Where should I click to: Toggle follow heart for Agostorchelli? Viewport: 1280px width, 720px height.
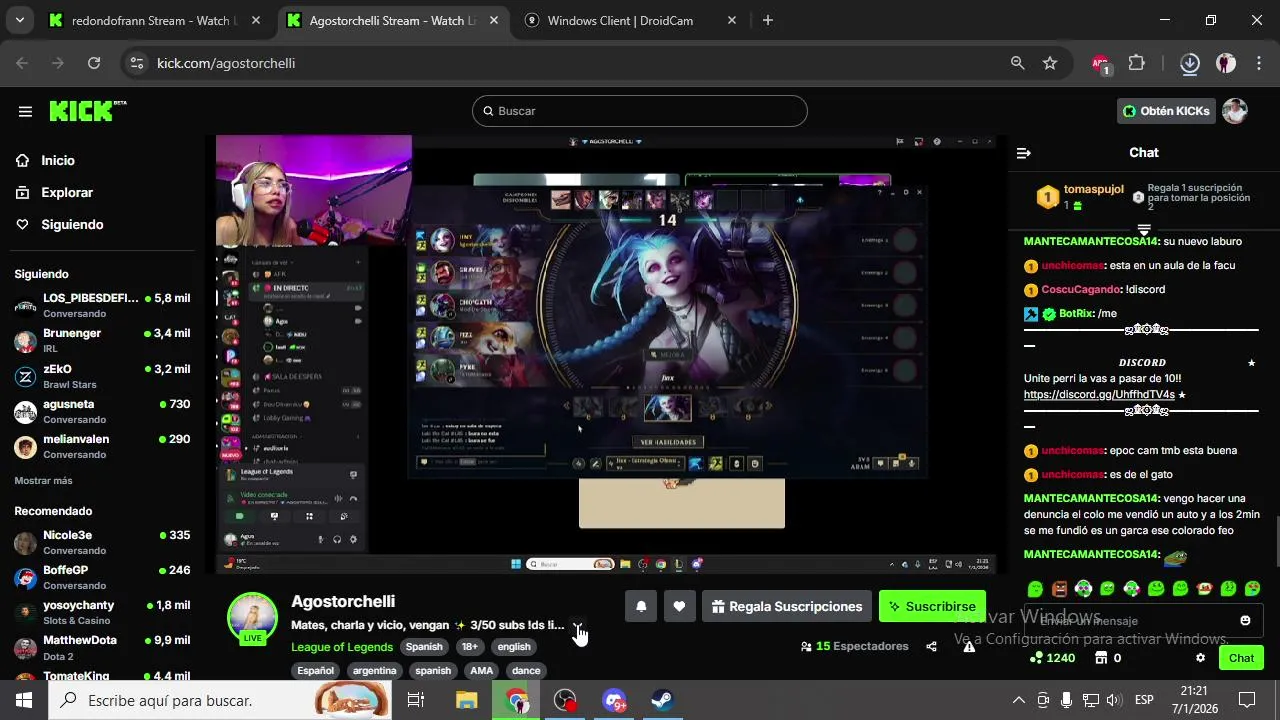679,606
